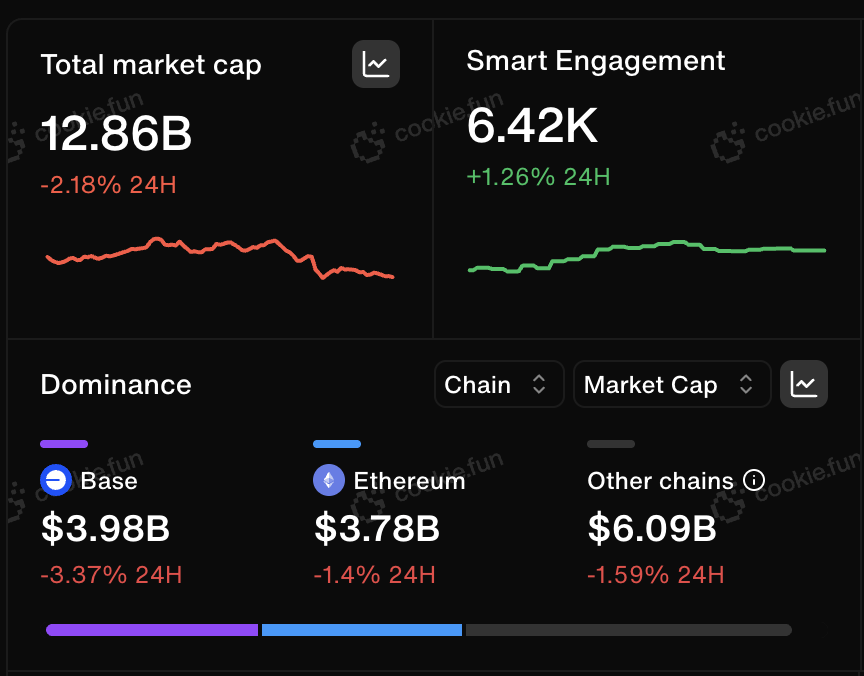This screenshot has height=676, width=864.
Task: Expand the Chain dropdown
Action: pos(499,385)
